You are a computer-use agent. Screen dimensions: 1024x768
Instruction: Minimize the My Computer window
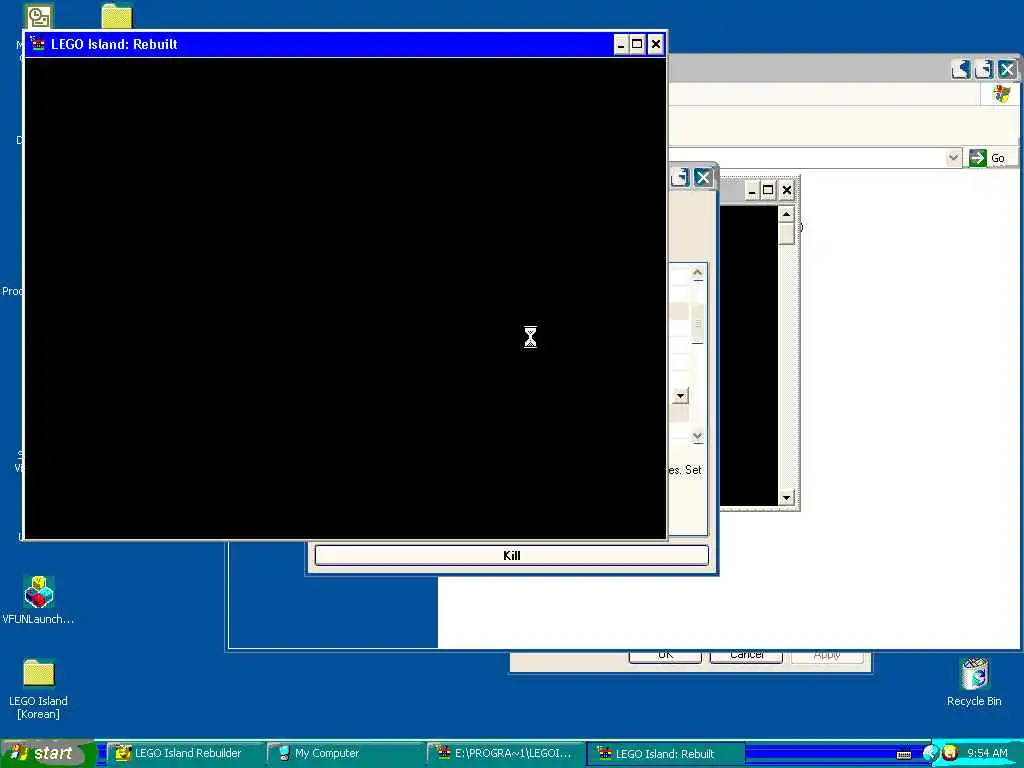961,69
